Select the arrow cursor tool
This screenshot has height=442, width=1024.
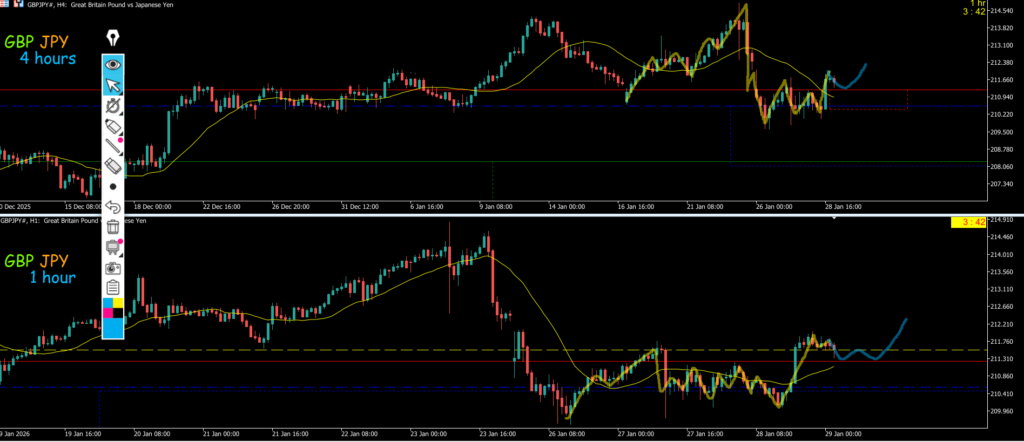click(113, 84)
